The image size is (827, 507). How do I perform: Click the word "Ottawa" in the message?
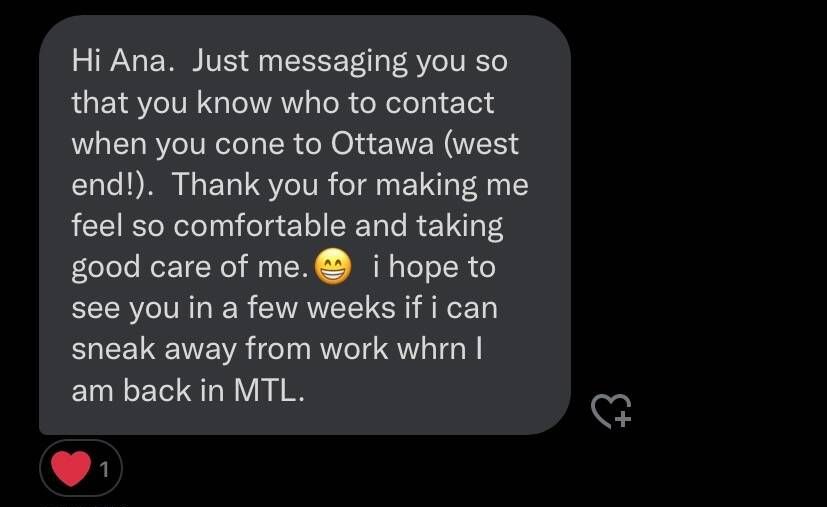(x=382, y=144)
